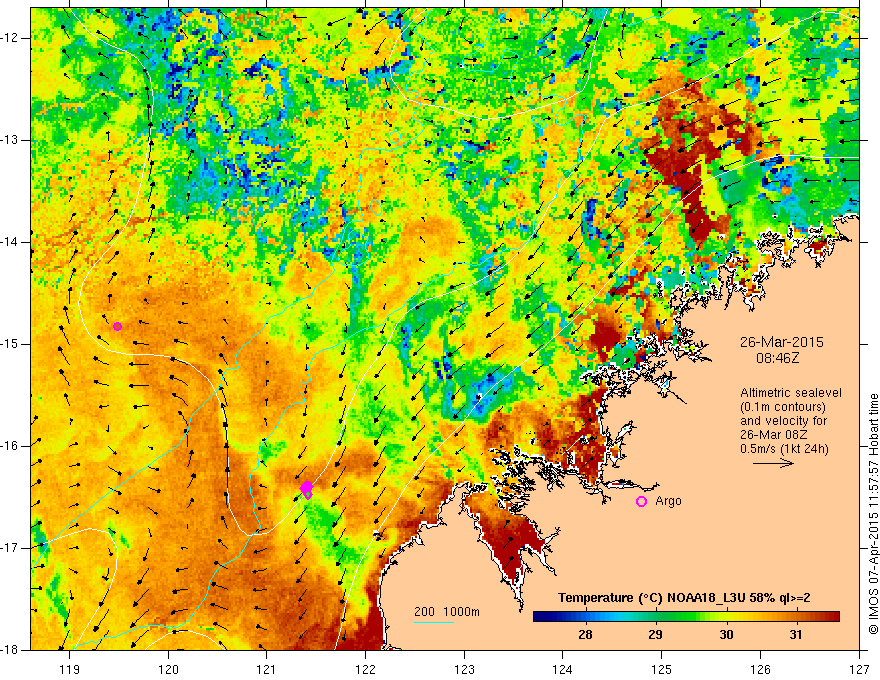Click the longitude axis label '122'
This screenshot has width=880, height=680.
point(365,669)
